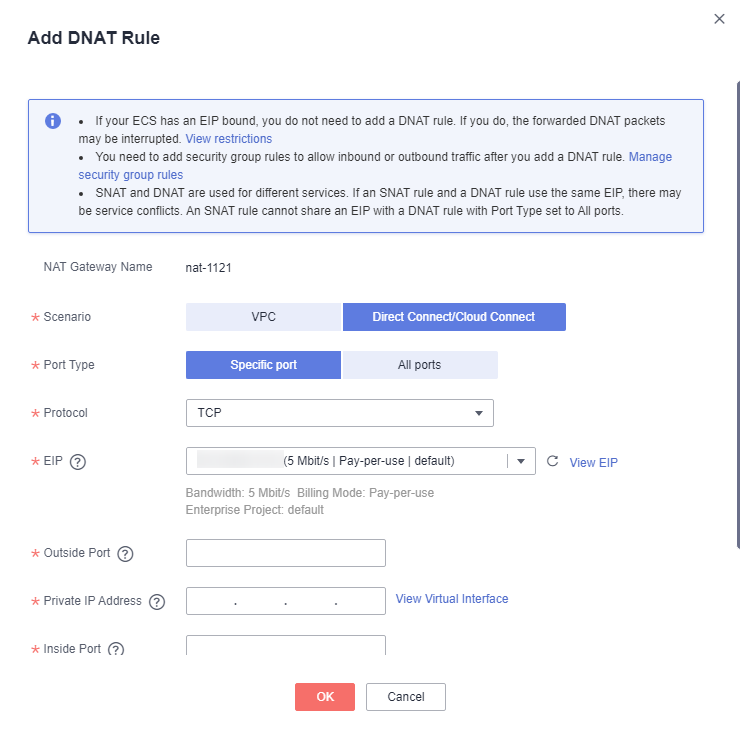The width and height of the screenshot is (740, 740).
Task: Choose Specific port as Port Type
Action: (263, 365)
